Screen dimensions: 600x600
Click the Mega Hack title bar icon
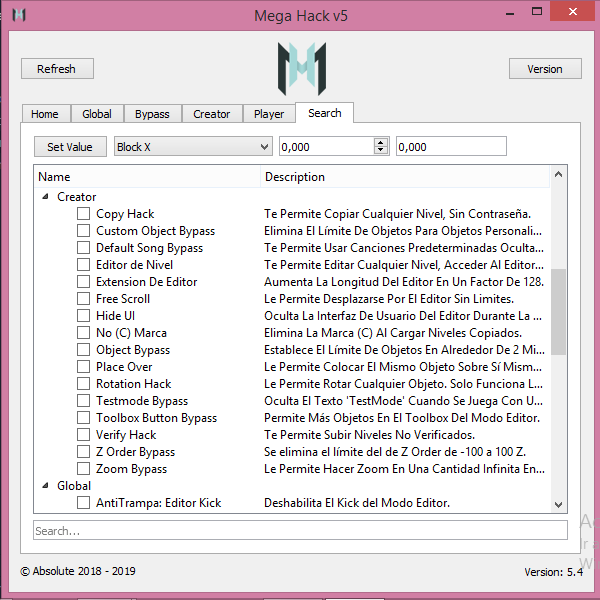click(x=19, y=15)
